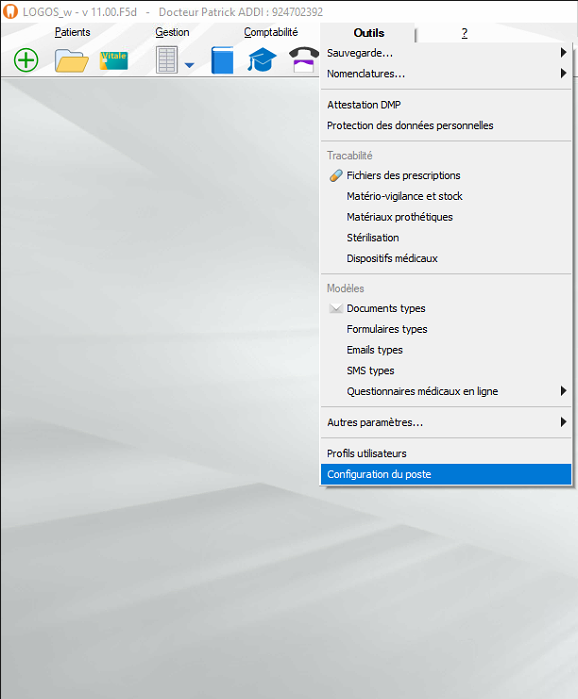Viewport: 578px width, 699px height.
Task: Click the green plus new patient icon
Action: (x=26, y=60)
